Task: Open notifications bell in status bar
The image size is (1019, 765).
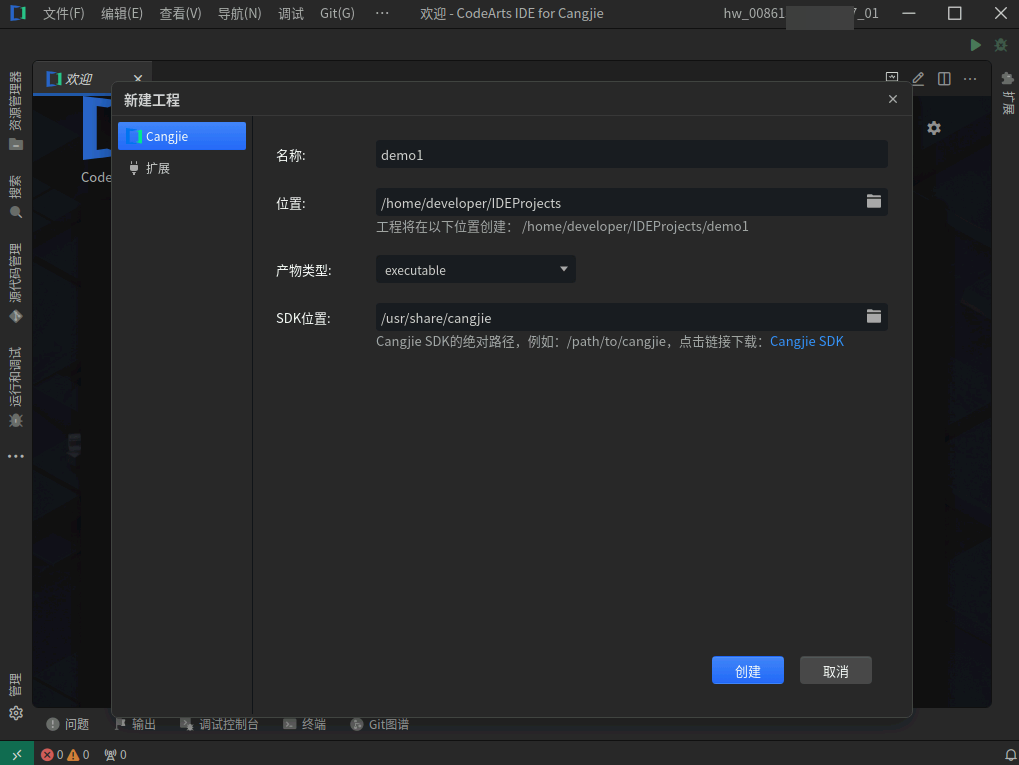Action: point(1011,755)
